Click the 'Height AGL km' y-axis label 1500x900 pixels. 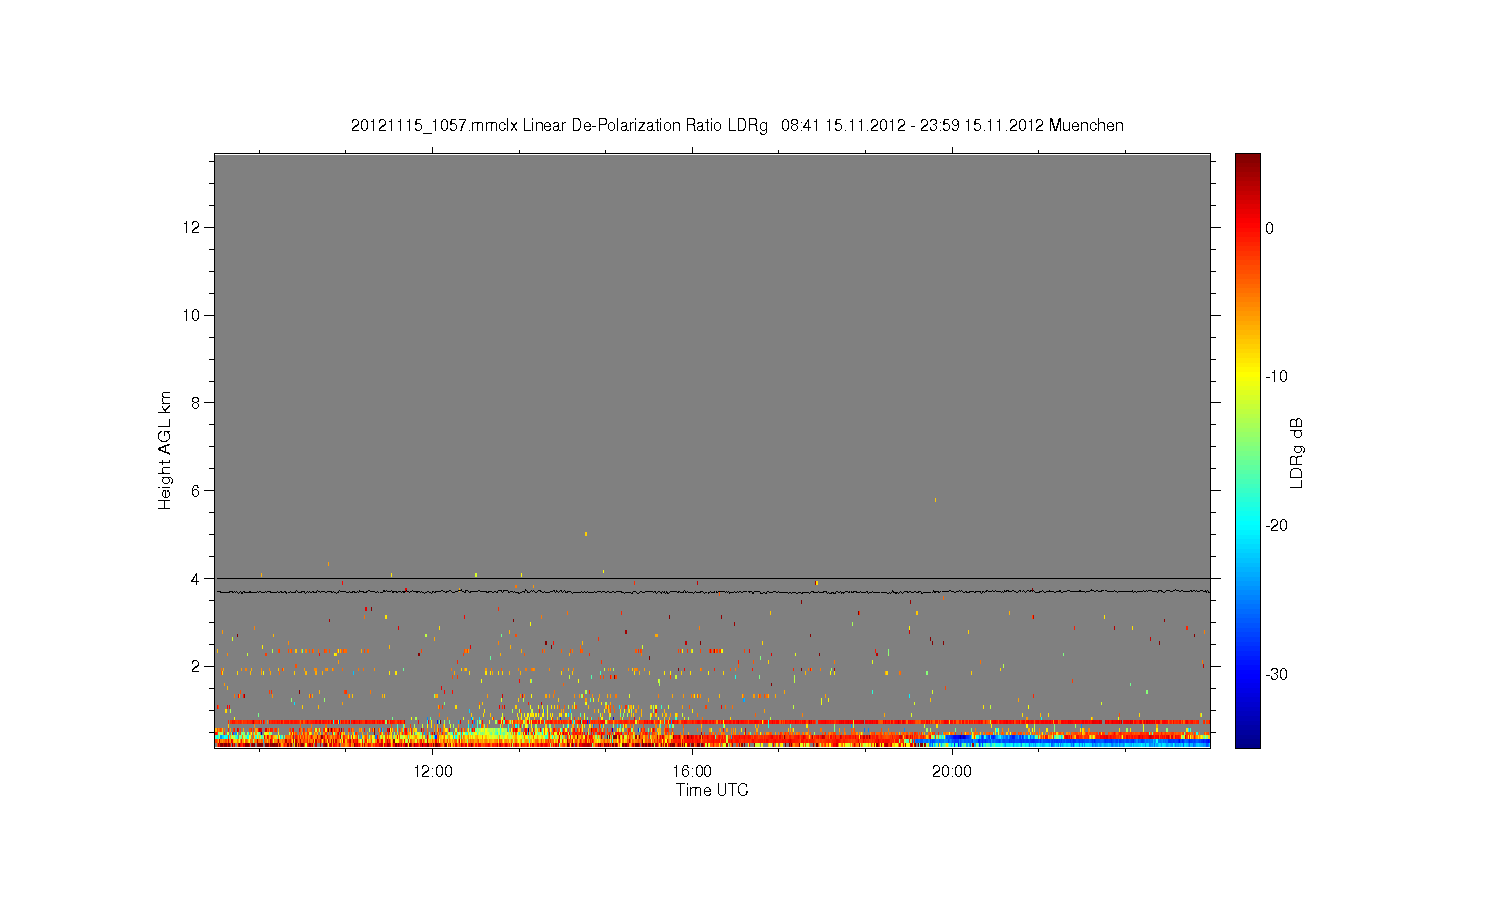click(x=165, y=450)
